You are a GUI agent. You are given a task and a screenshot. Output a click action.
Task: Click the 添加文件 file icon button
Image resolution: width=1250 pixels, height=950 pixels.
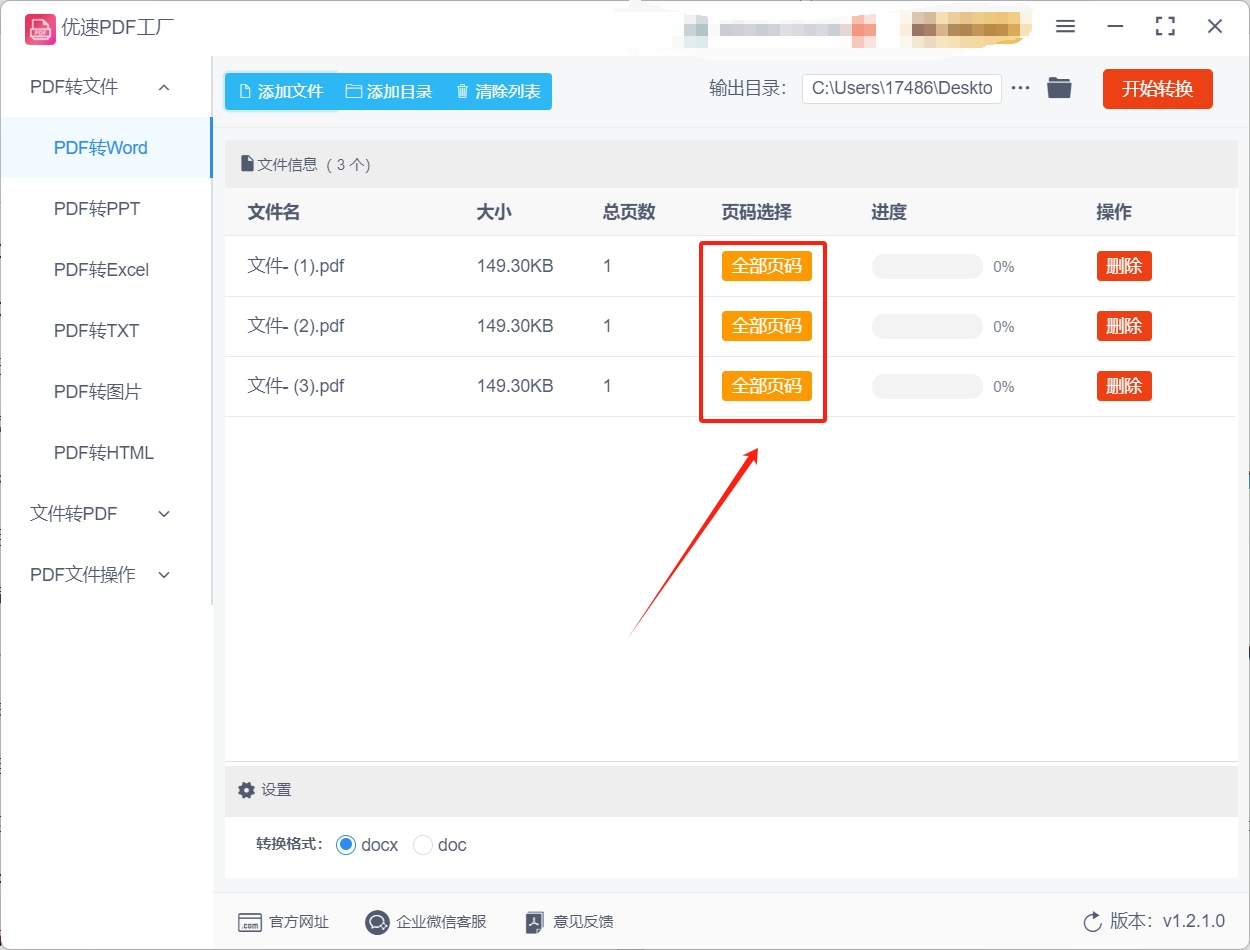click(243, 90)
